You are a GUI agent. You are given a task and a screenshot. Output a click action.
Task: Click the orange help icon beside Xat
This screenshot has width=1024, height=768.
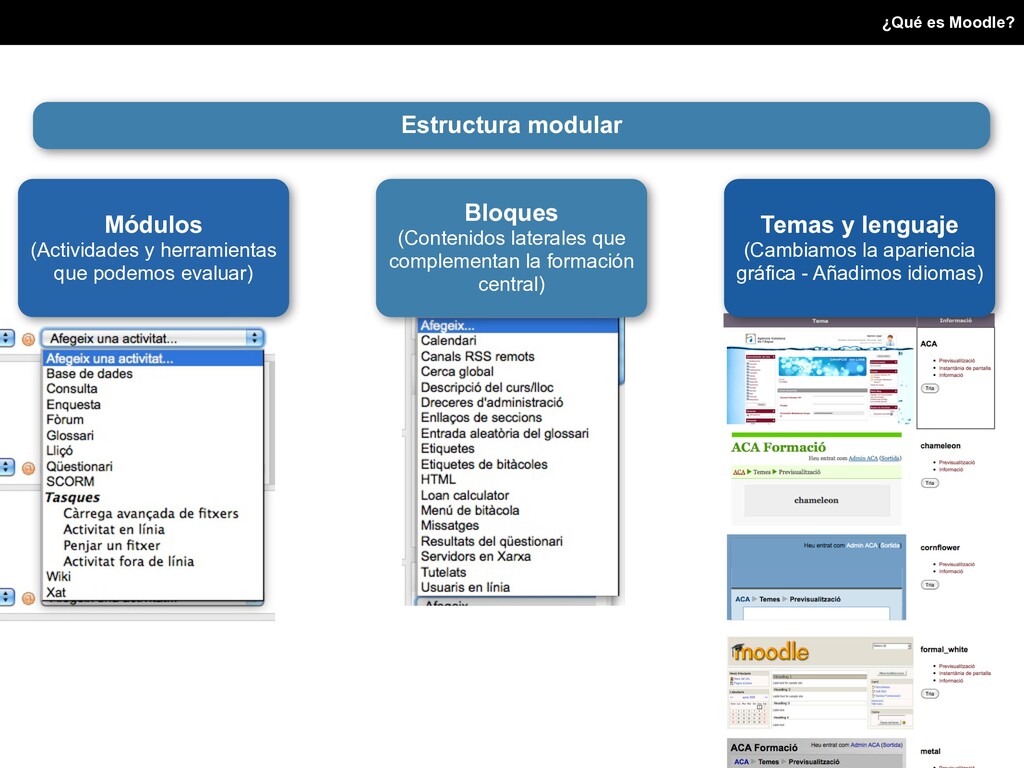[28, 598]
